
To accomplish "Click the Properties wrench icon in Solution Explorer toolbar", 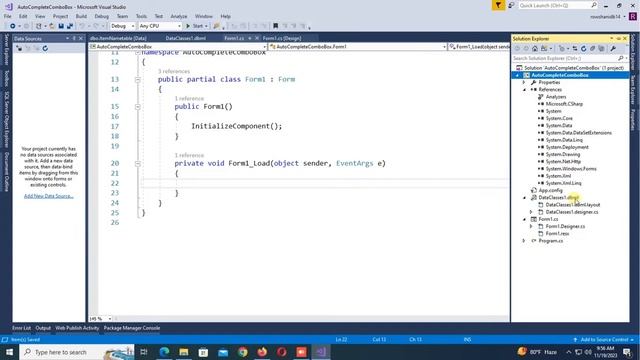I will pos(613,49).
